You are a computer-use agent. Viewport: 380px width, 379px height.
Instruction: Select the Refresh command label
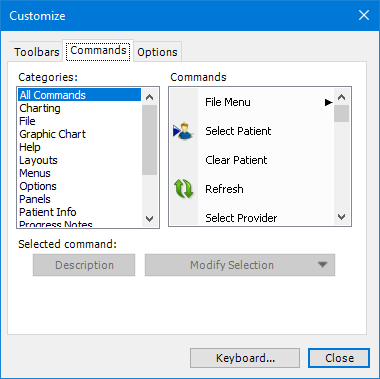(x=224, y=189)
